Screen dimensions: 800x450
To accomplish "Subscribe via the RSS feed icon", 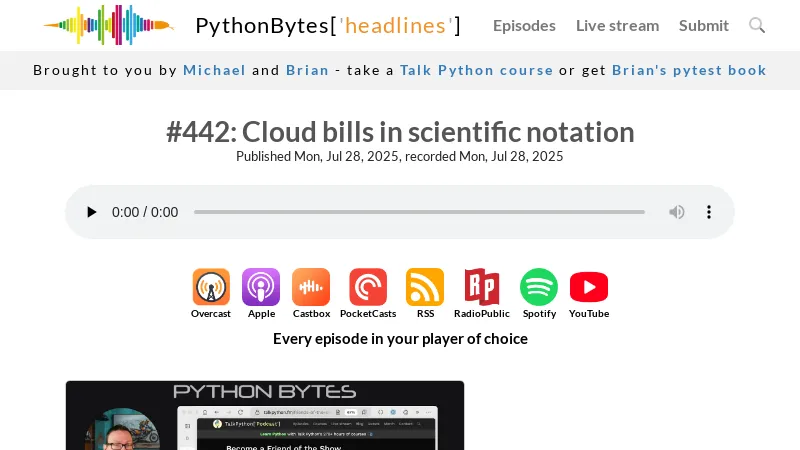I will [x=425, y=288].
